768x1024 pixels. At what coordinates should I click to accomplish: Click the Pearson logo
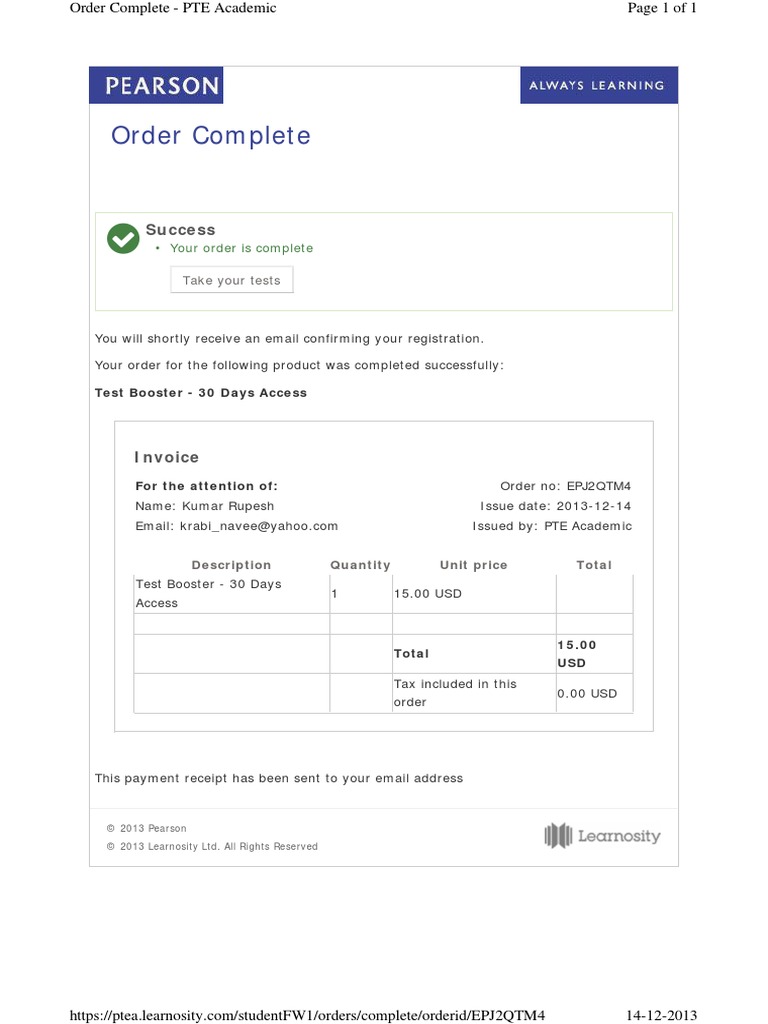(156, 86)
